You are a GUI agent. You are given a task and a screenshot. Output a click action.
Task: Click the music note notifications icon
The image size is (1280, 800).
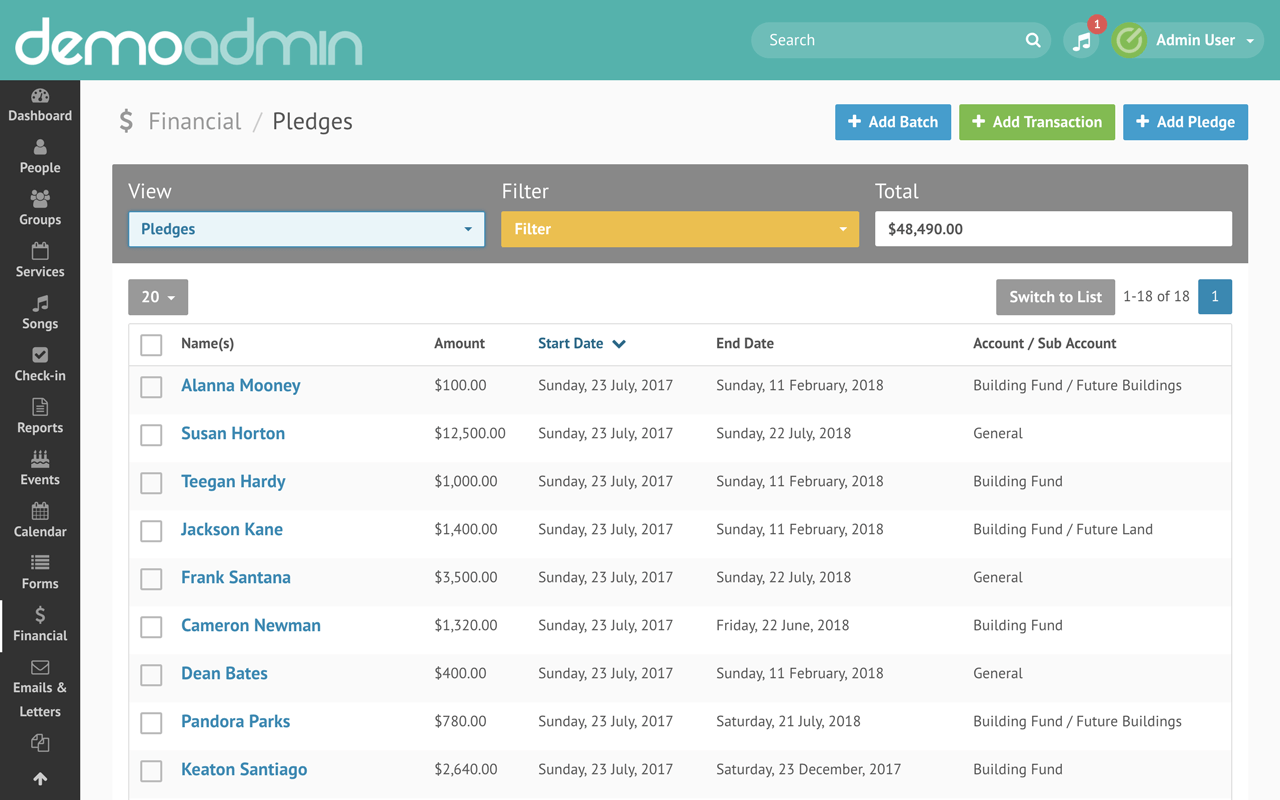point(1082,41)
